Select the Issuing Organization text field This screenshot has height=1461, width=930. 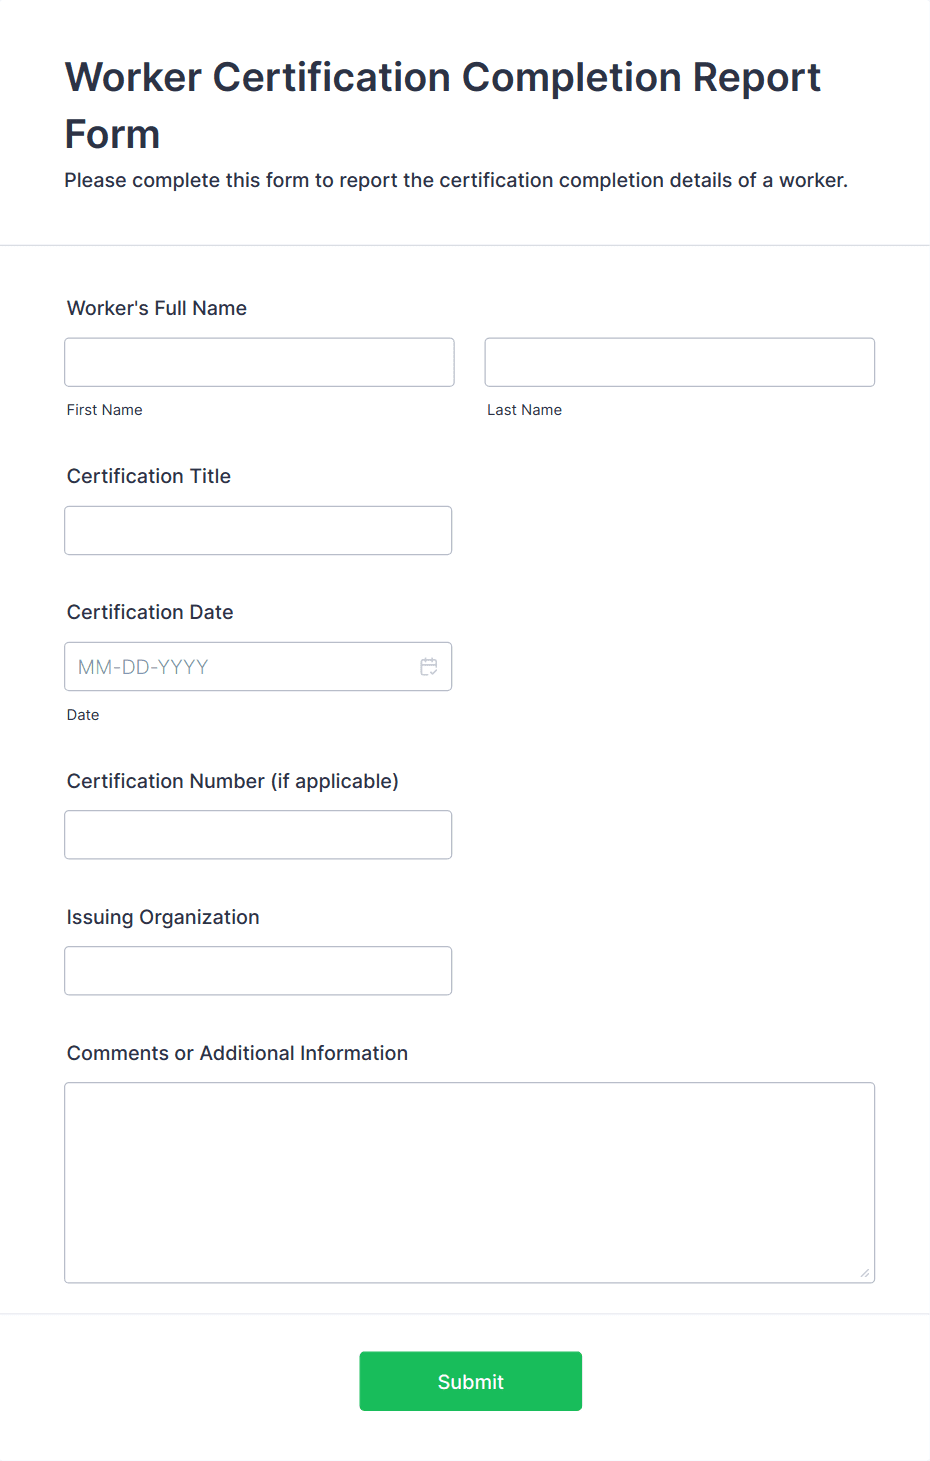(258, 970)
